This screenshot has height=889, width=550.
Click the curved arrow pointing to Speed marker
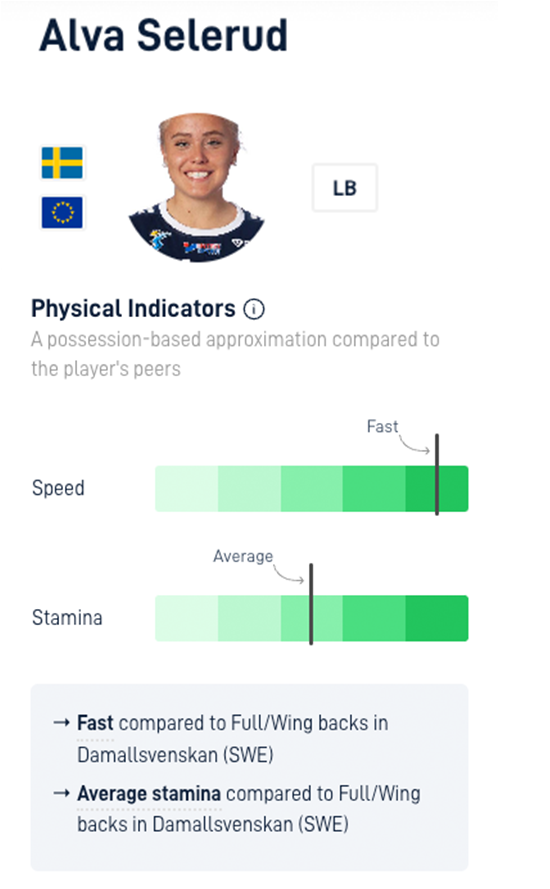coord(414,444)
